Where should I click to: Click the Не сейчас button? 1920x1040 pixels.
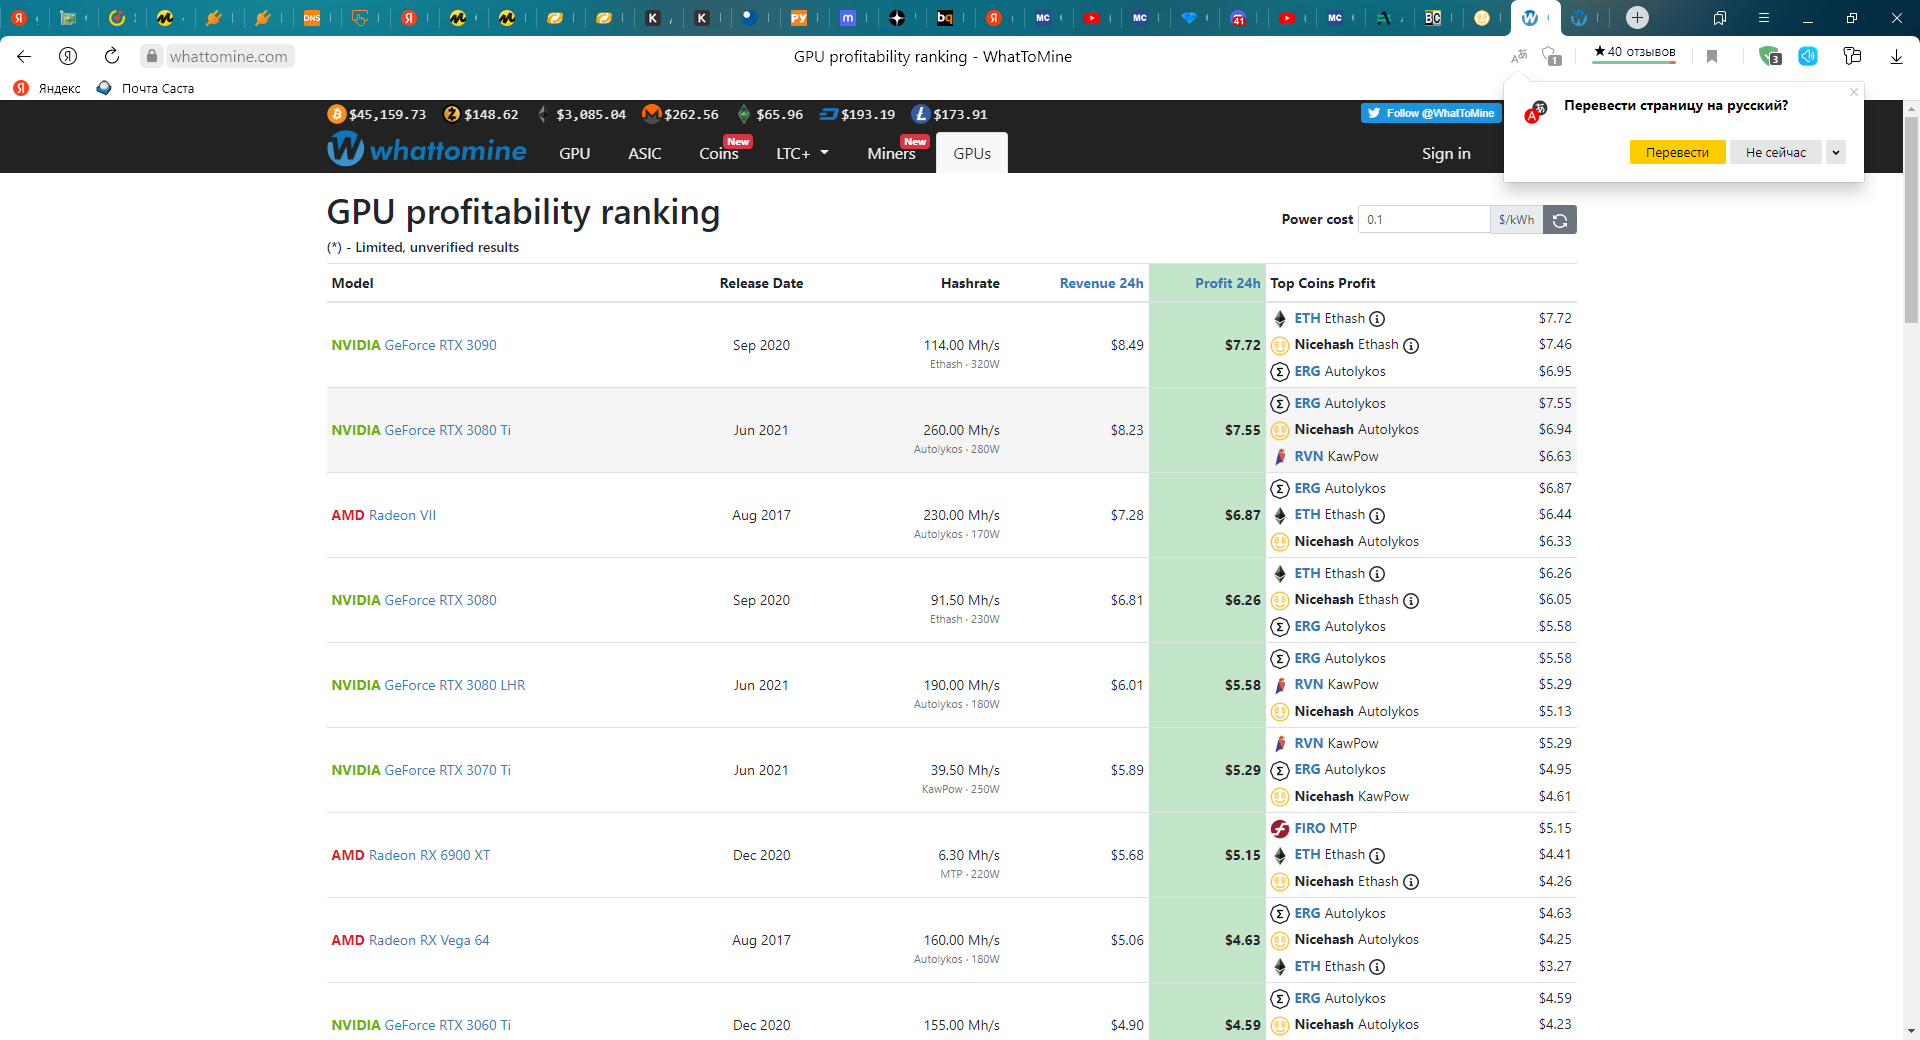(x=1776, y=152)
